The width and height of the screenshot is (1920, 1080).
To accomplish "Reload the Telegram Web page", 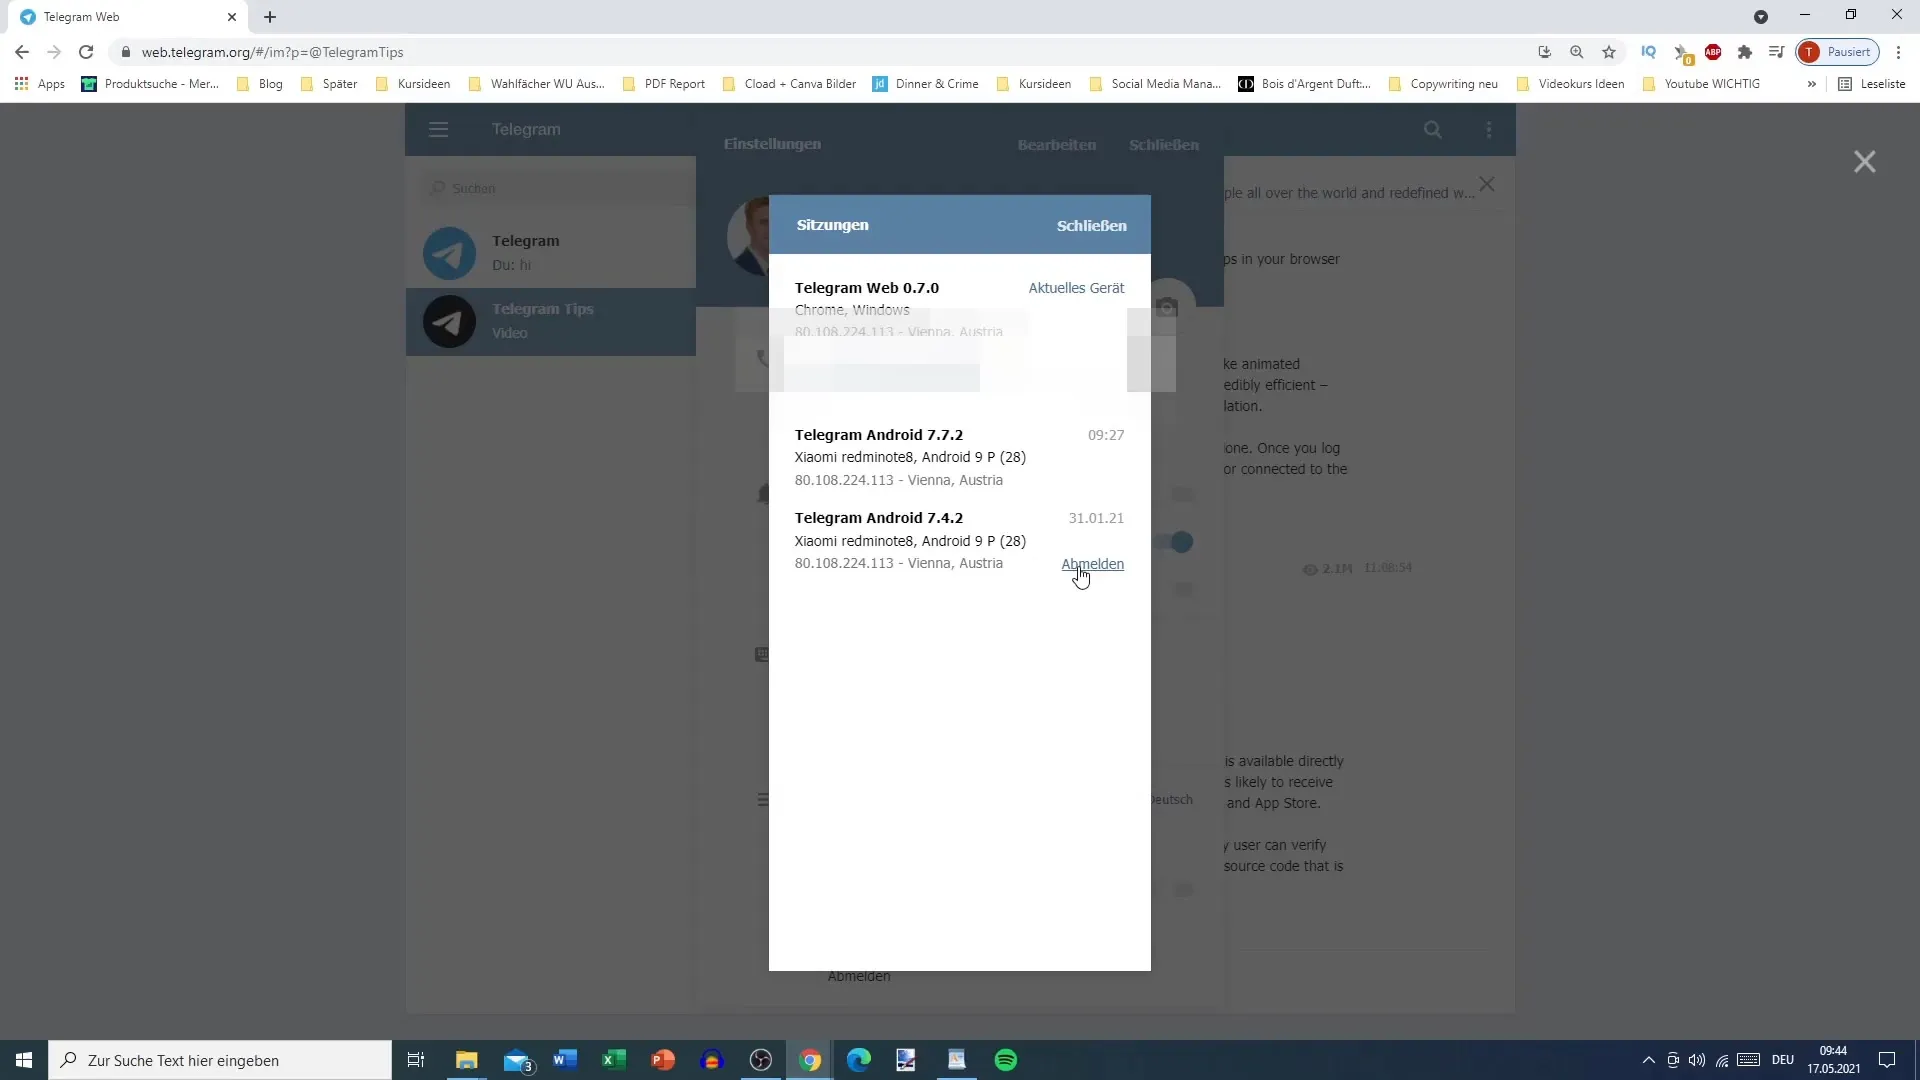I will pyautogui.click(x=86, y=52).
